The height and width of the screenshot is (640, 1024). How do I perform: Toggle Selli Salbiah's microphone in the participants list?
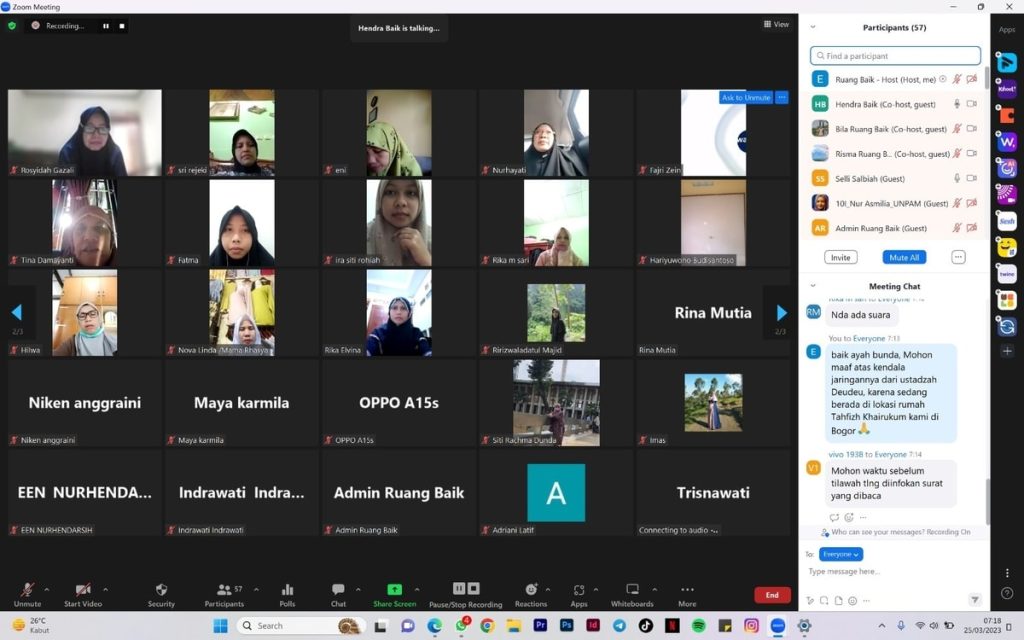[957, 178]
